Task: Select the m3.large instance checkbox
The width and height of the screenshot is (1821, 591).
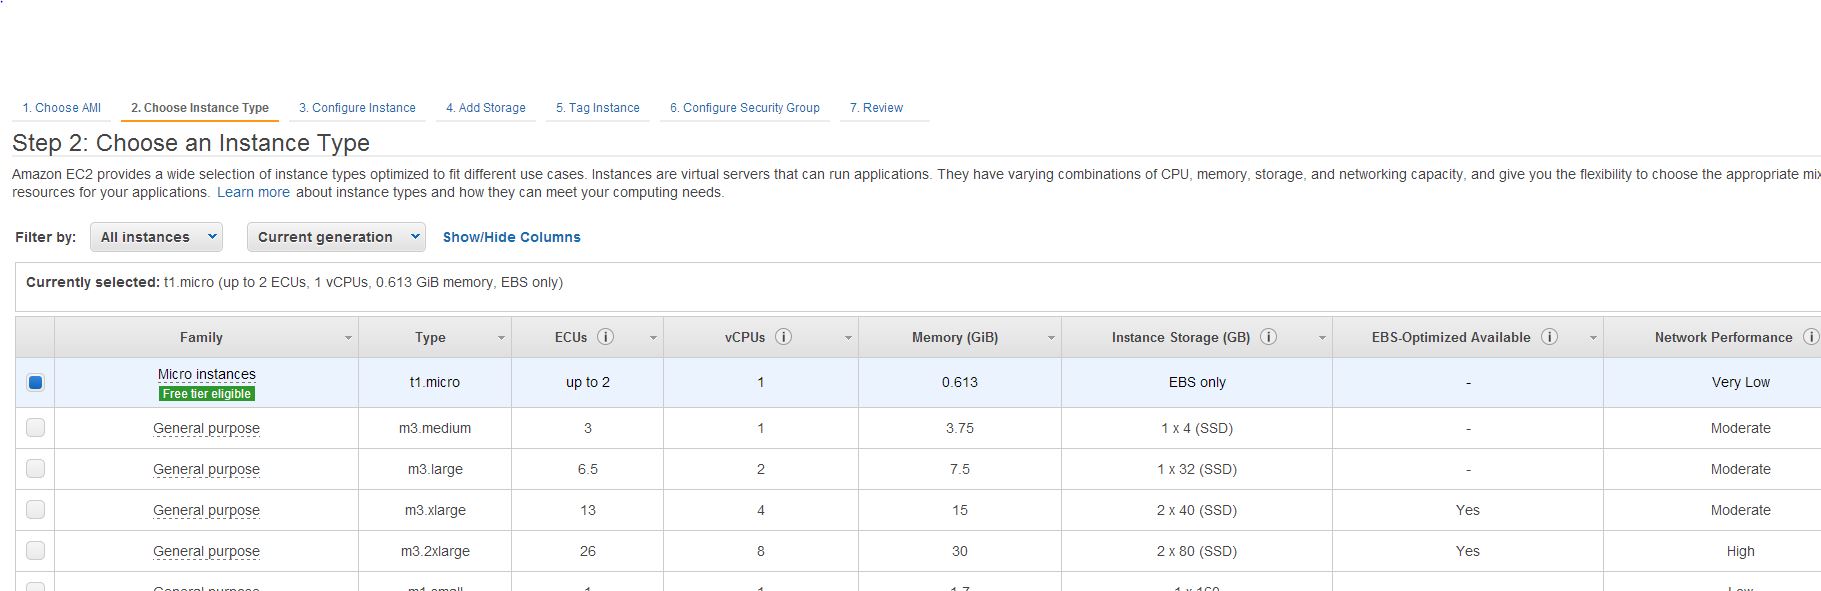Action: tap(35, 469)
